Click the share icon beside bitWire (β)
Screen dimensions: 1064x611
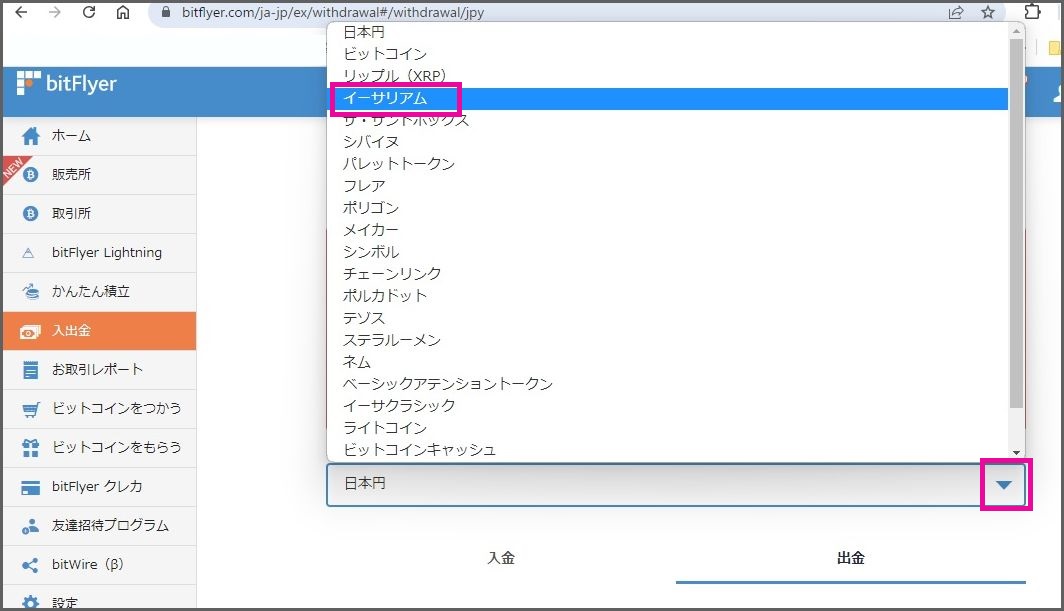(x=31, y=565)
